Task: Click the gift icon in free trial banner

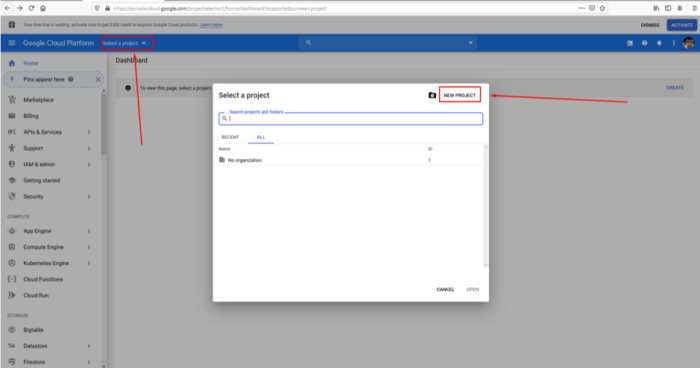Action: coord(12,25)
